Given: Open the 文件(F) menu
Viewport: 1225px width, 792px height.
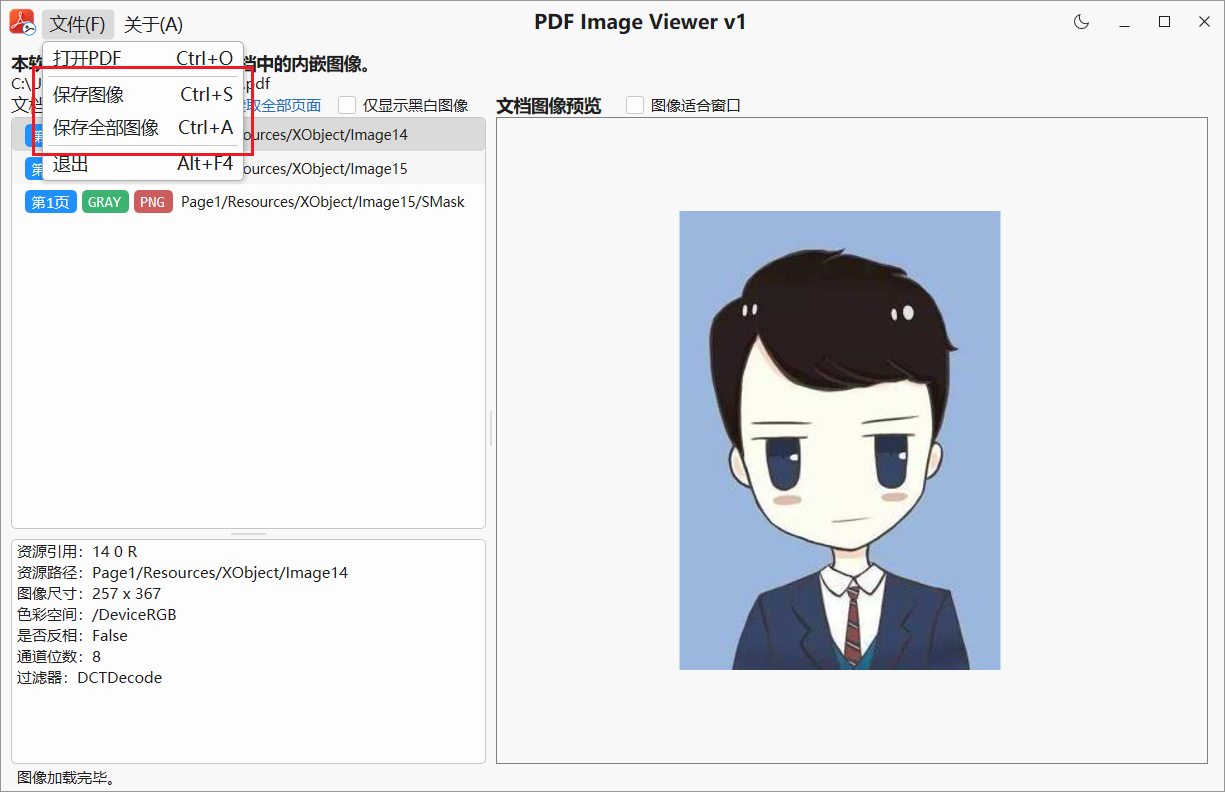Looking at the screenshot, I should tap(78, 24).
